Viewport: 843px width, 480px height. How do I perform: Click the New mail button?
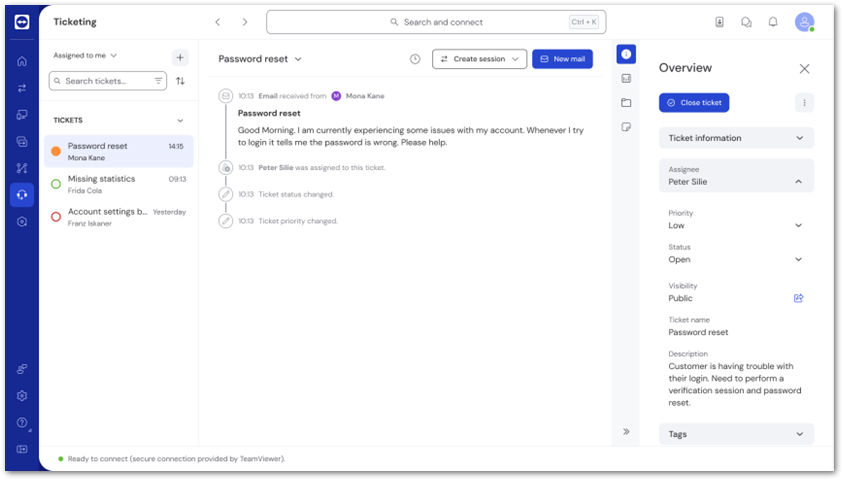click(x=562, y=59)
